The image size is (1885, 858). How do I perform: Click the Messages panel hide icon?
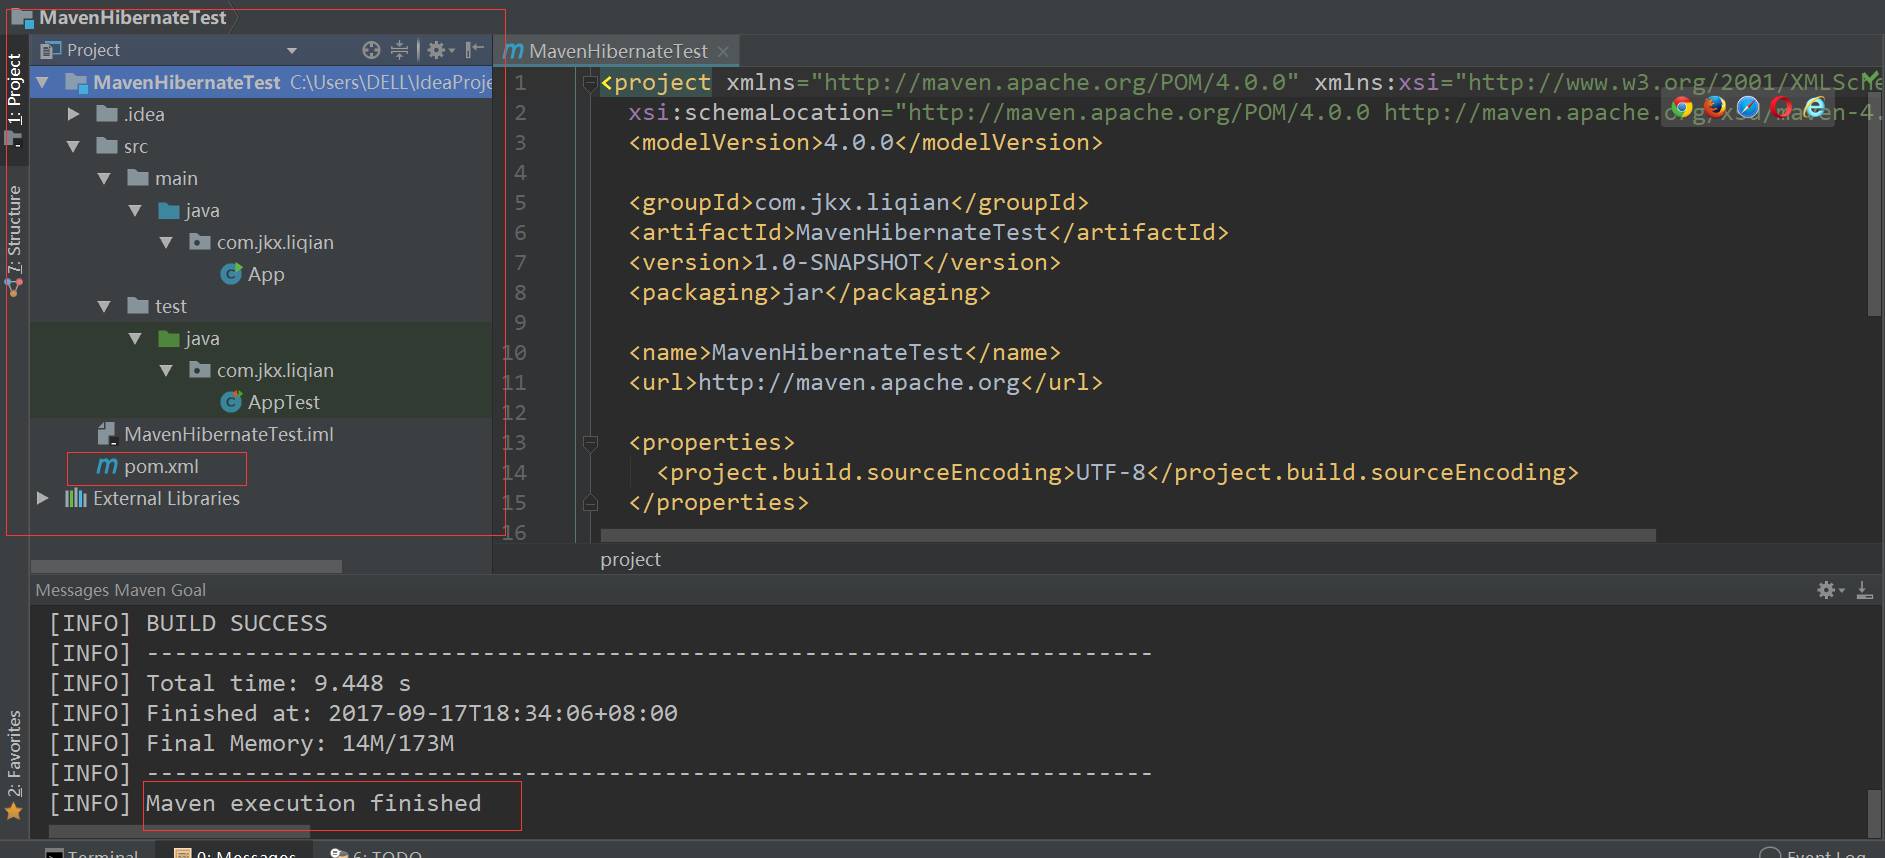(1864, 590)
